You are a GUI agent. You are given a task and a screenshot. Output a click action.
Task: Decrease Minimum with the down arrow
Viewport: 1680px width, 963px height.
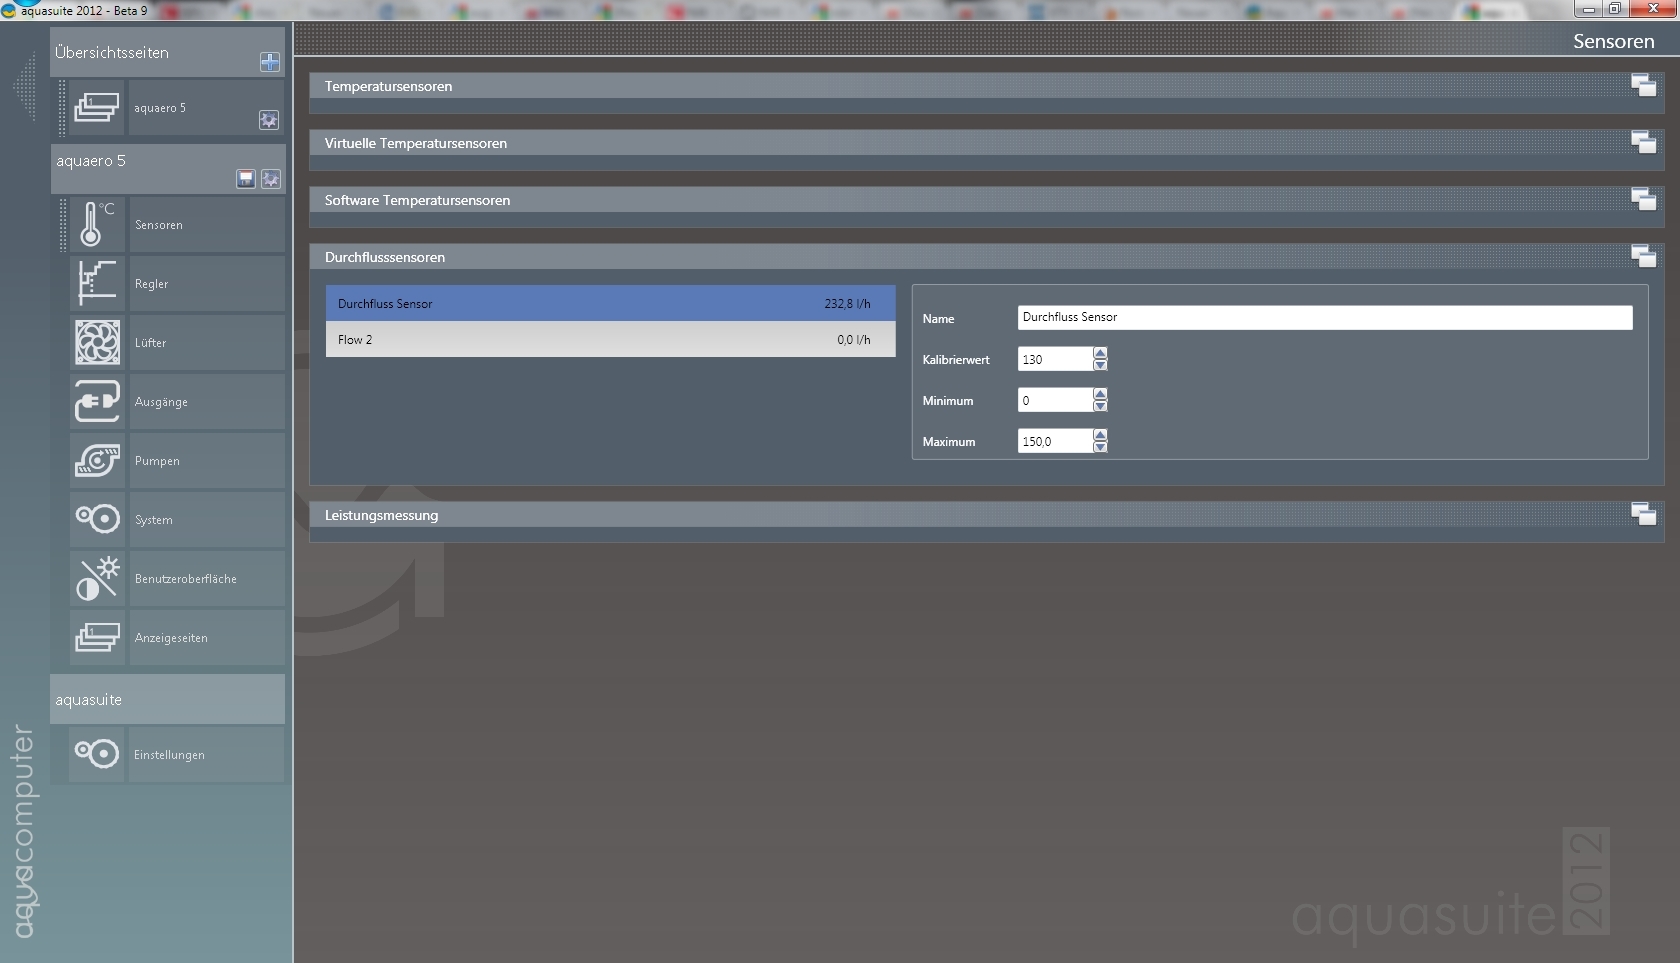[x=1100, y=406]
